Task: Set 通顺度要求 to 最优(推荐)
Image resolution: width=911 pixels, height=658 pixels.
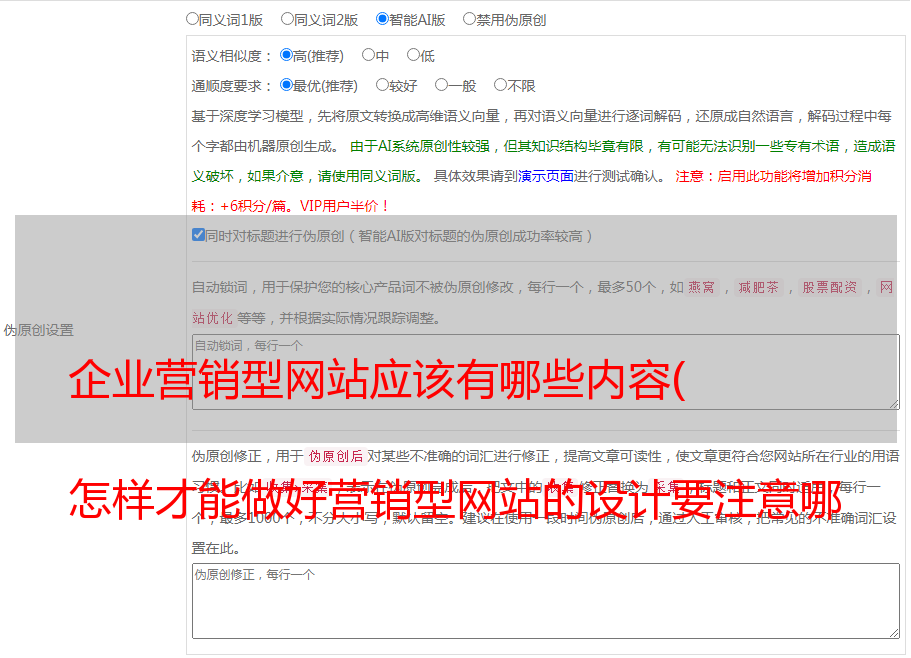Action: [x=286, y=85]
